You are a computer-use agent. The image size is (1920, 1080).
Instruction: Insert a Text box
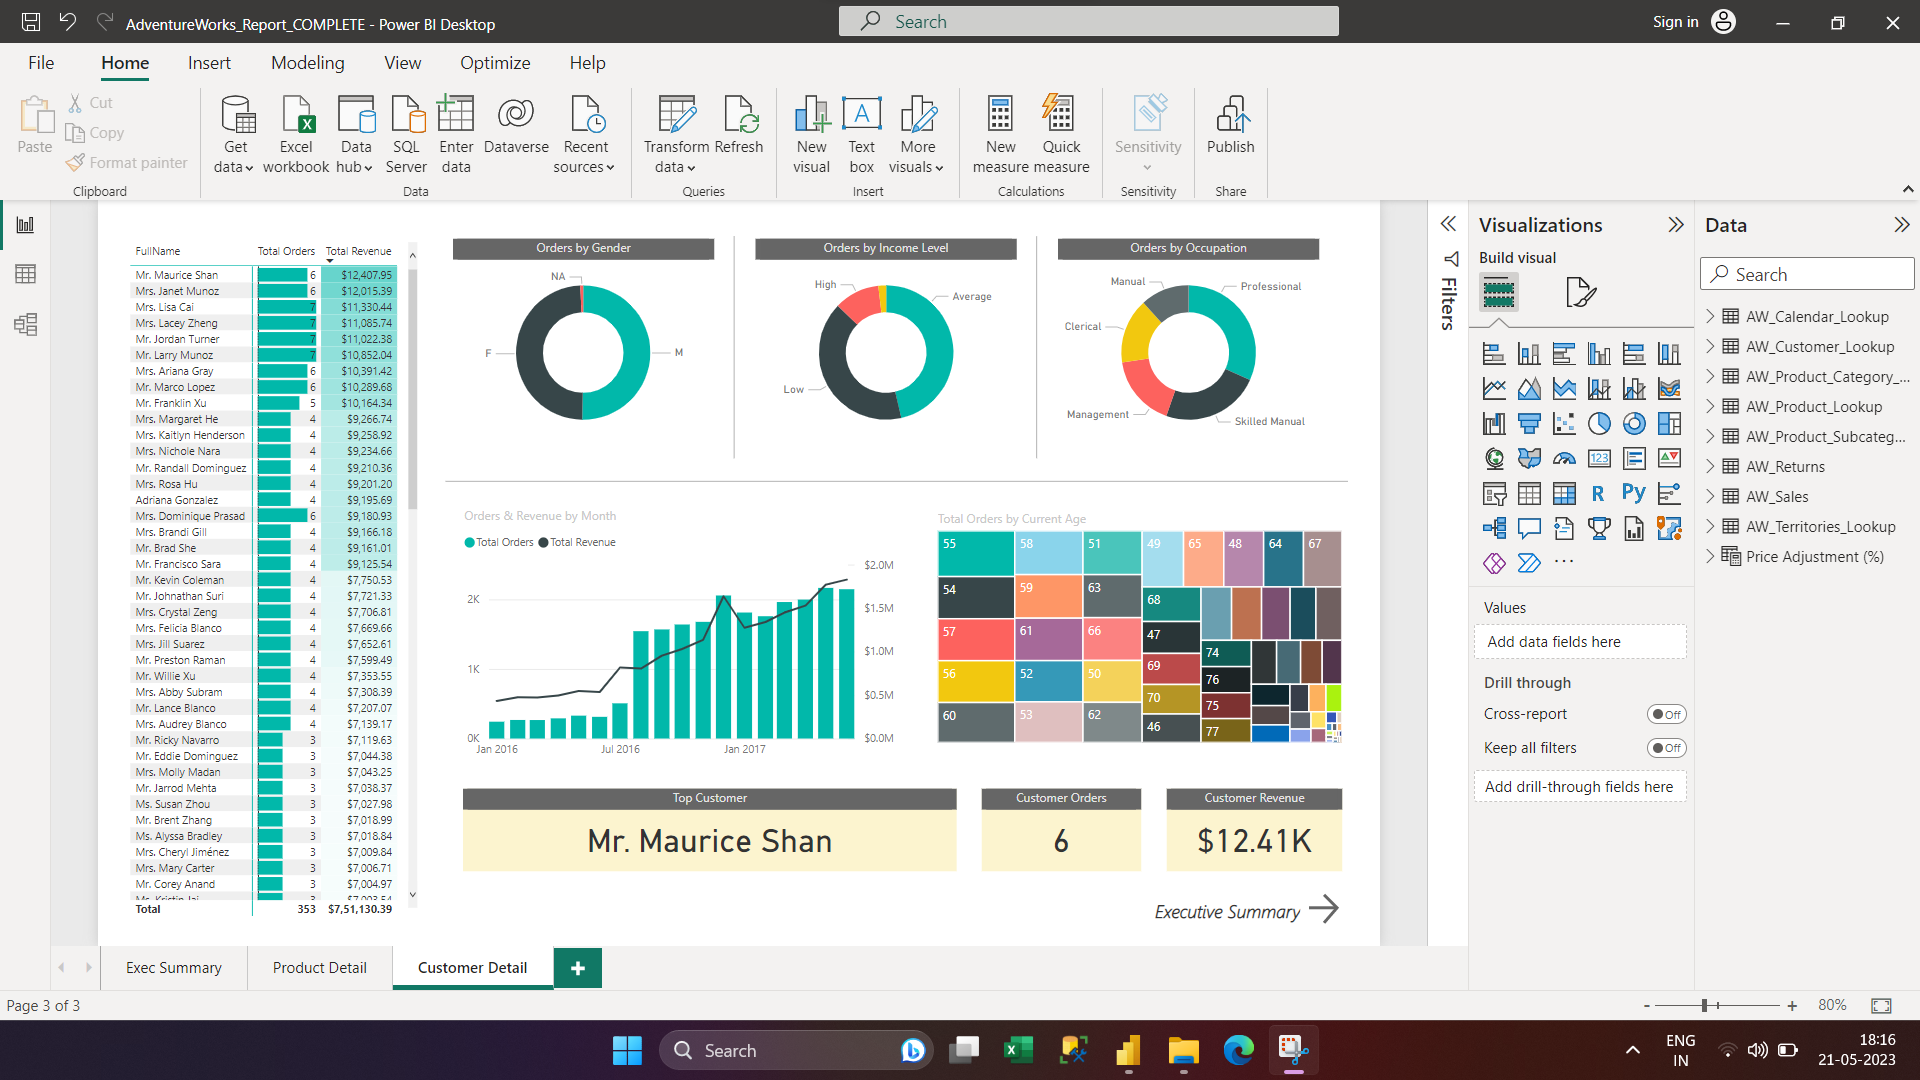tap(862, 135)
